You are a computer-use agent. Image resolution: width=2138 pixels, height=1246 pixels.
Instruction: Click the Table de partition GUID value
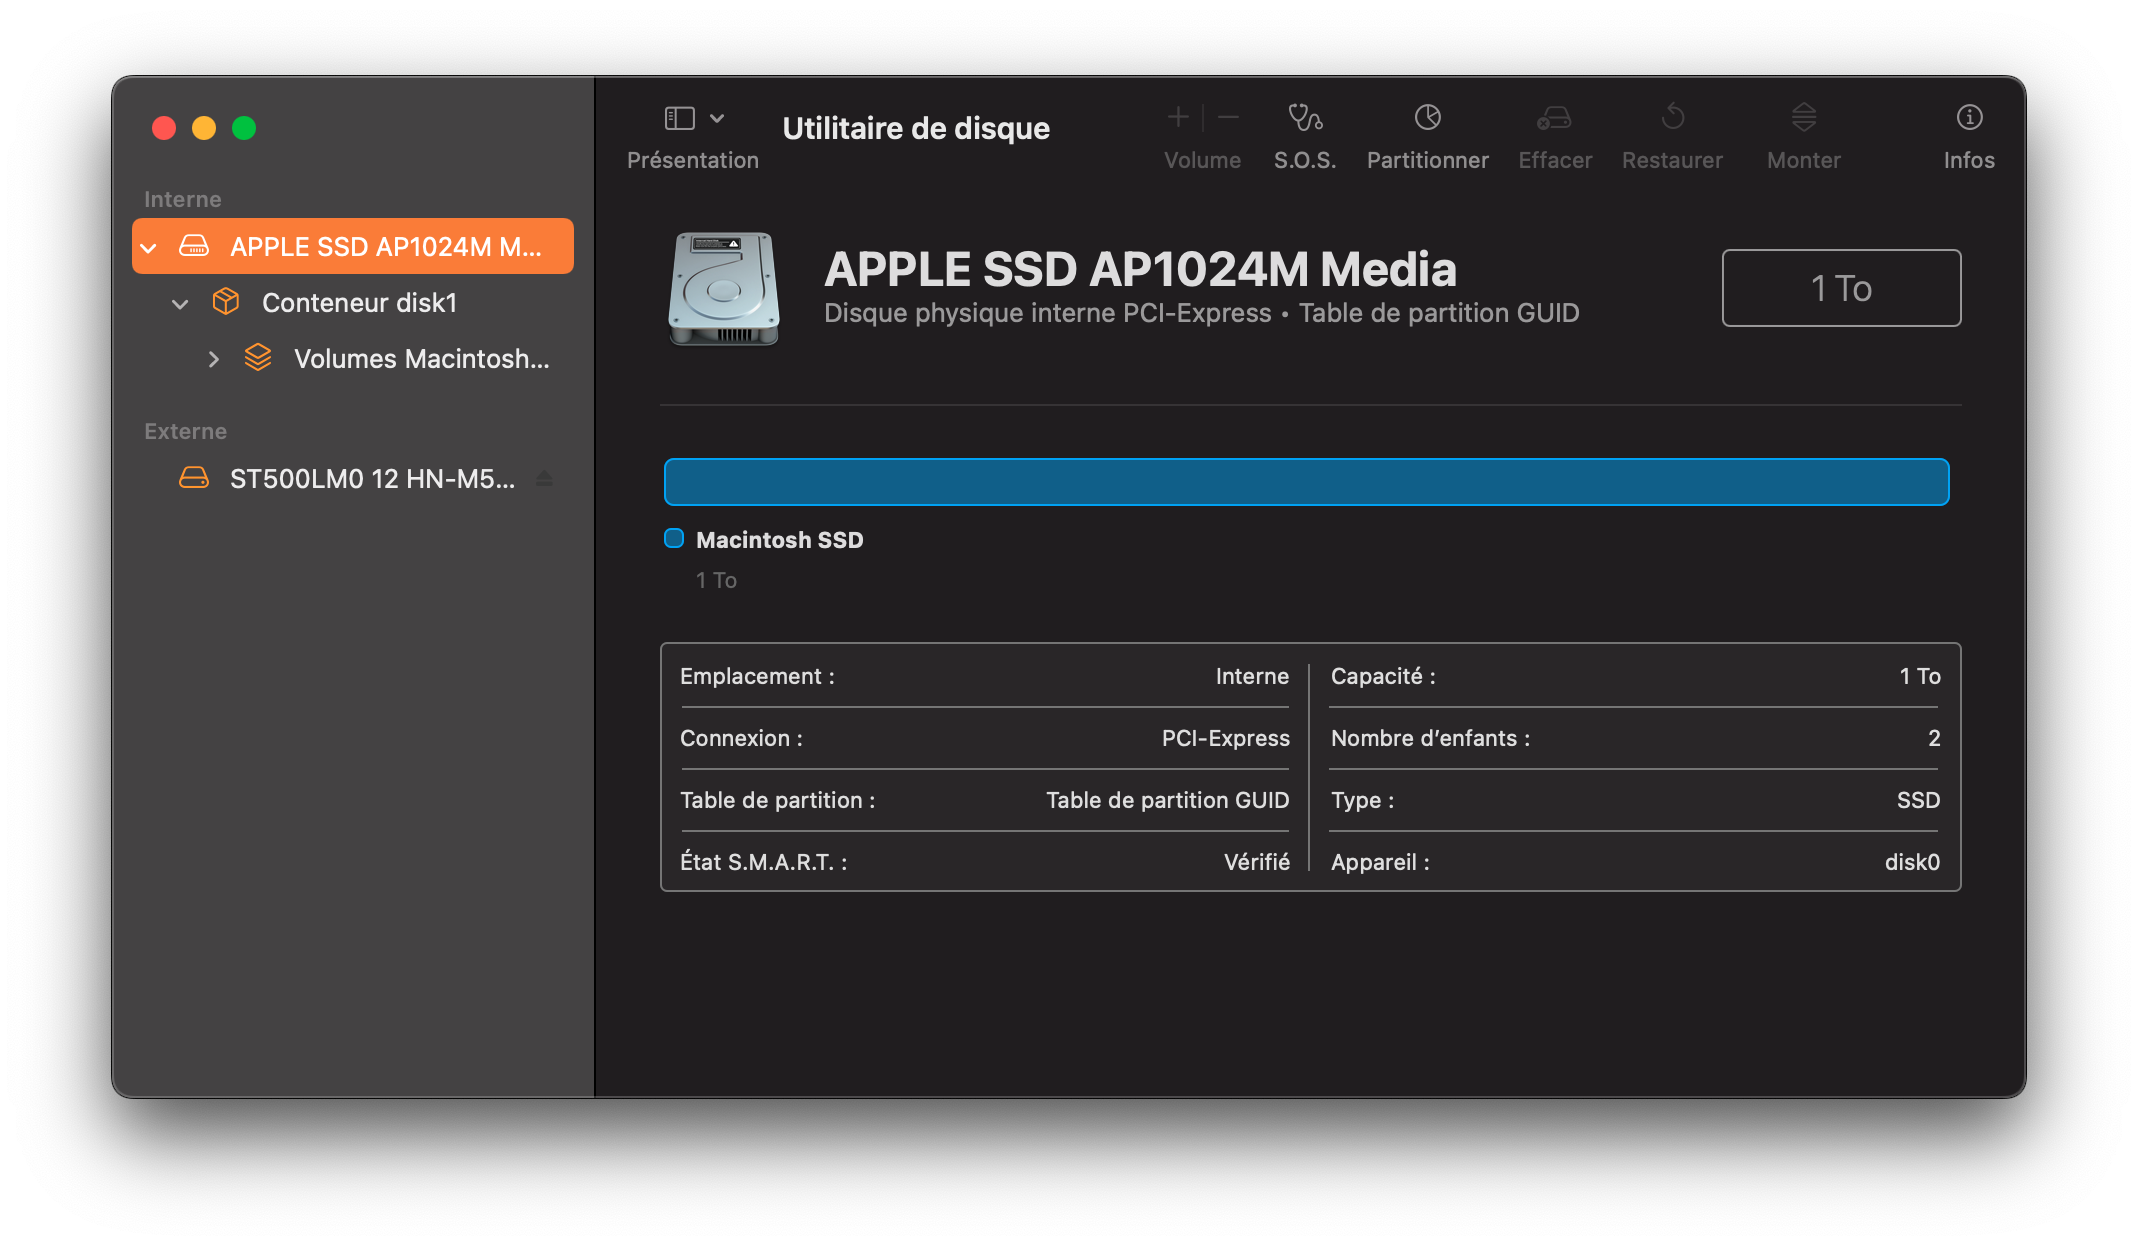click(x=1167, y=800)
